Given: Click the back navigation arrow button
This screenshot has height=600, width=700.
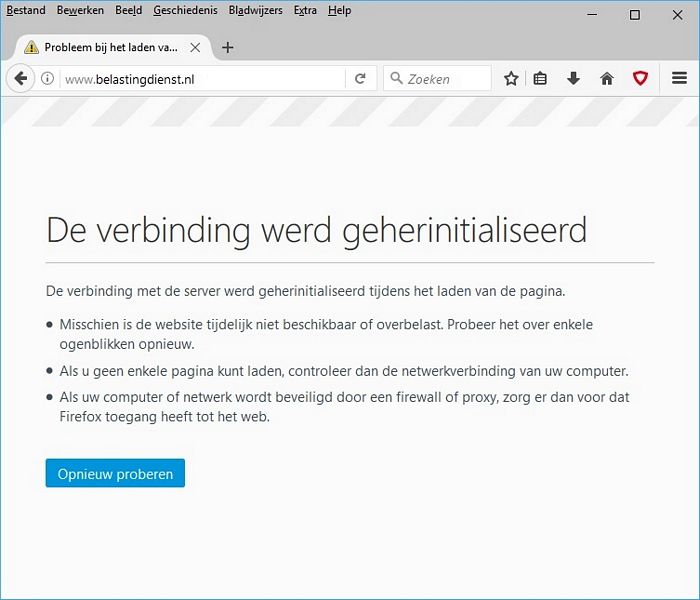Looking at the screenshot, I should coord(20,79).
